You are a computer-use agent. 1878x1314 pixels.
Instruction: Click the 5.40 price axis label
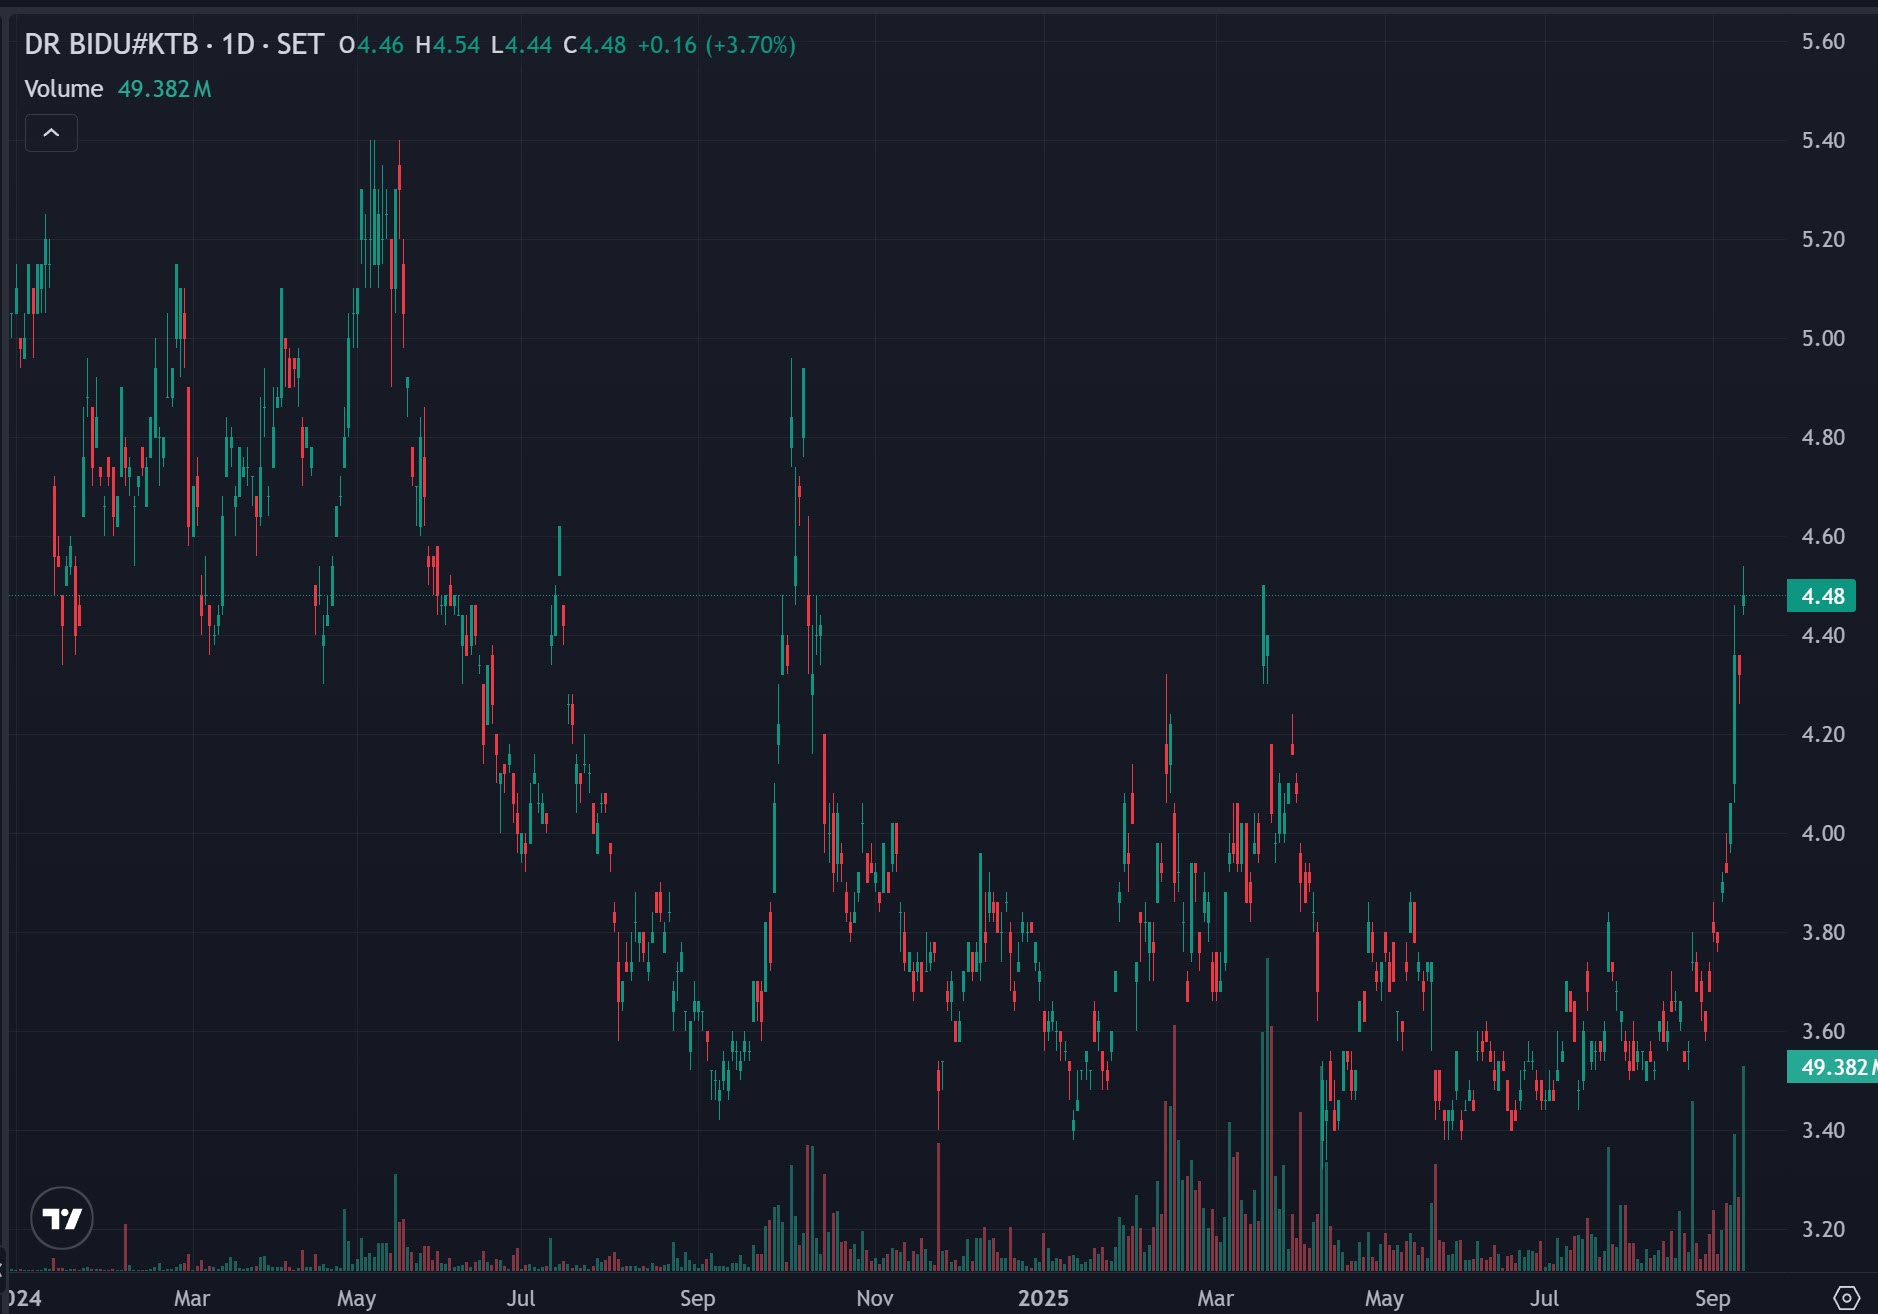point(1823,140)
